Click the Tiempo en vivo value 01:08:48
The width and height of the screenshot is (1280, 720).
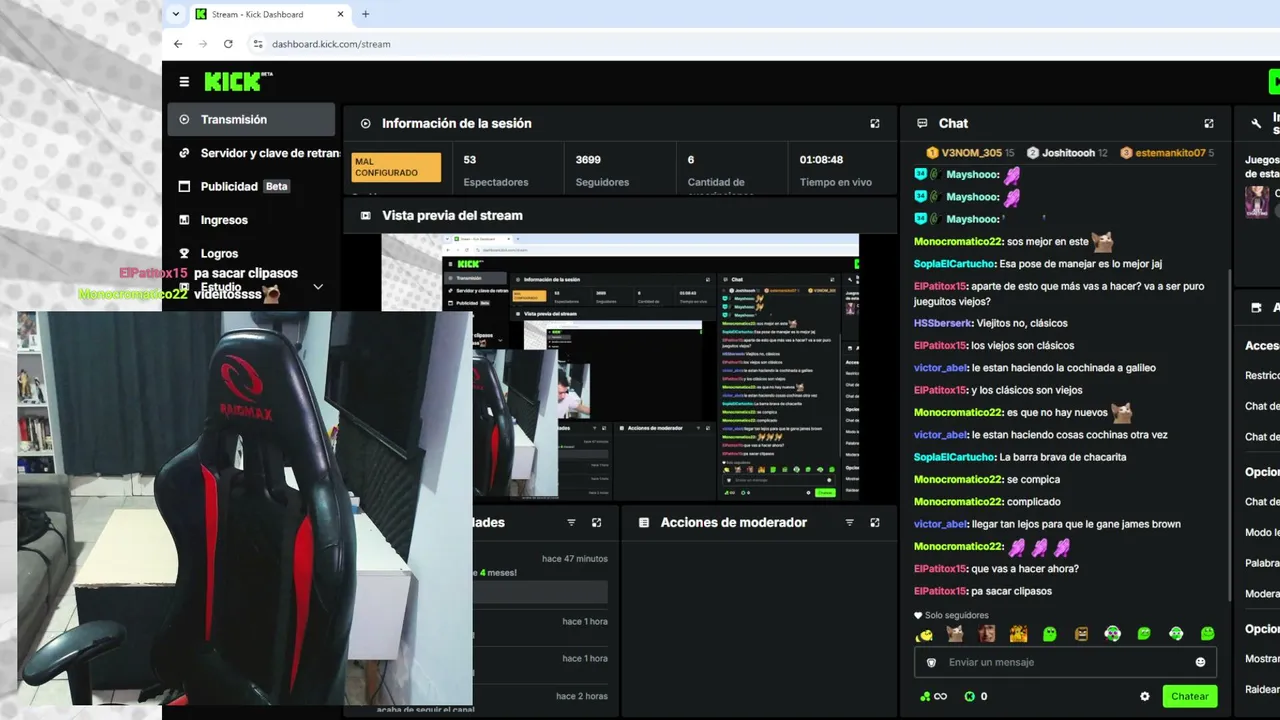point(821,160)
